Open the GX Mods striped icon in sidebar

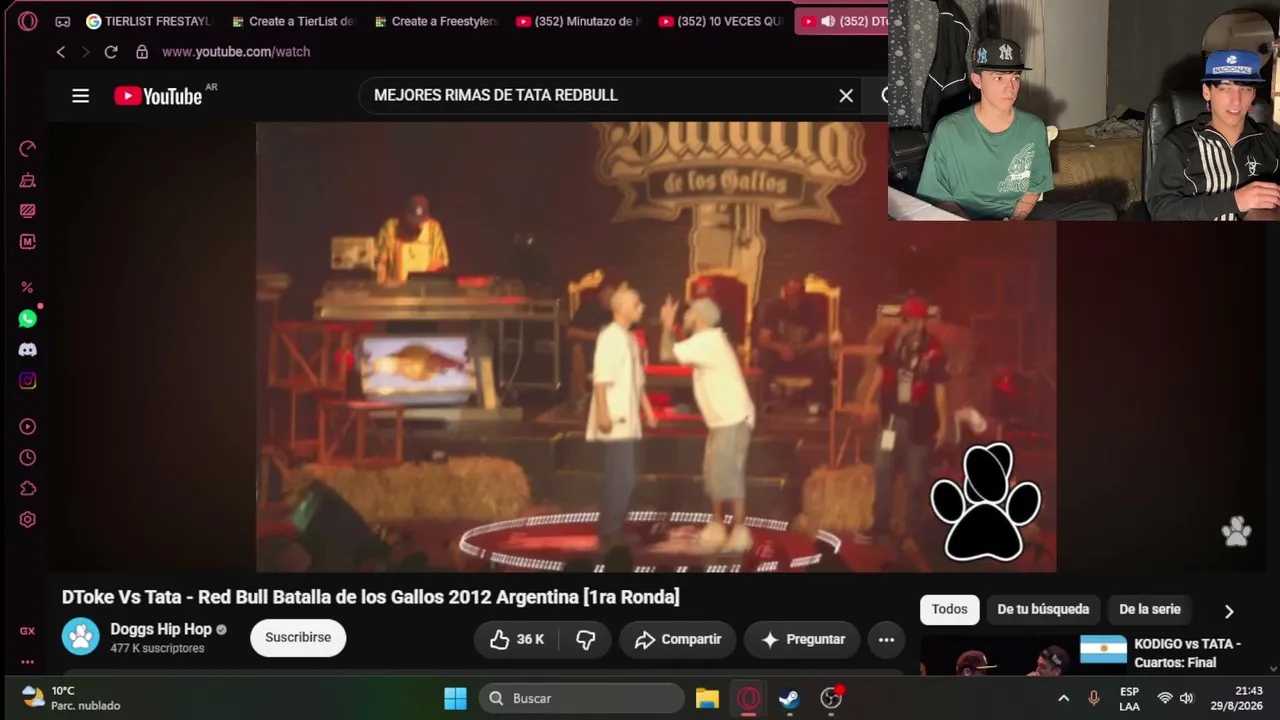[28, 211]
